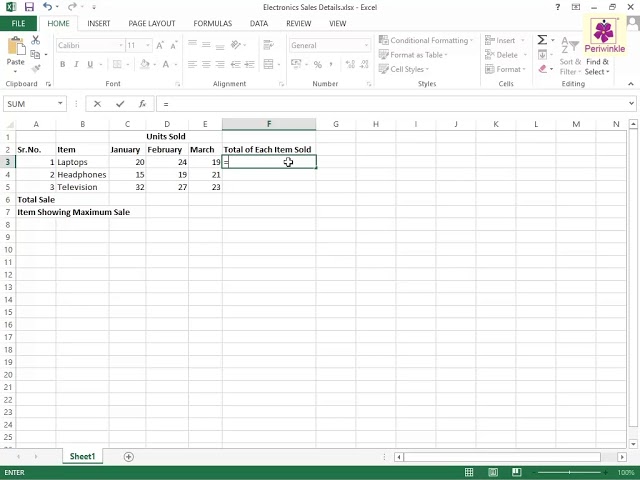
Task: Click Decrease Indent icon
Action: click(x=236, y=64)
